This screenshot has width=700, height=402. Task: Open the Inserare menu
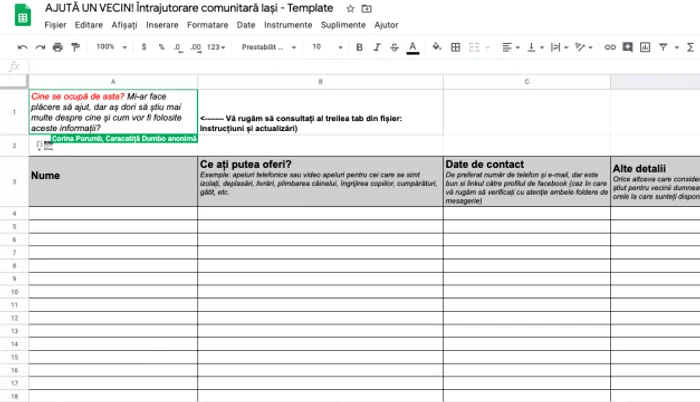(162, 25)
